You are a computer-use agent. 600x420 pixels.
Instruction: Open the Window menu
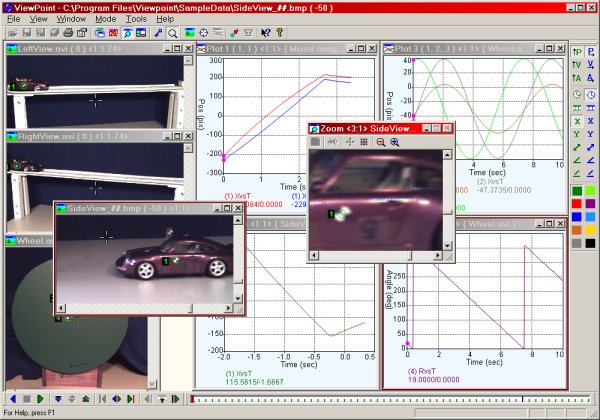click(x=71, y=19)
